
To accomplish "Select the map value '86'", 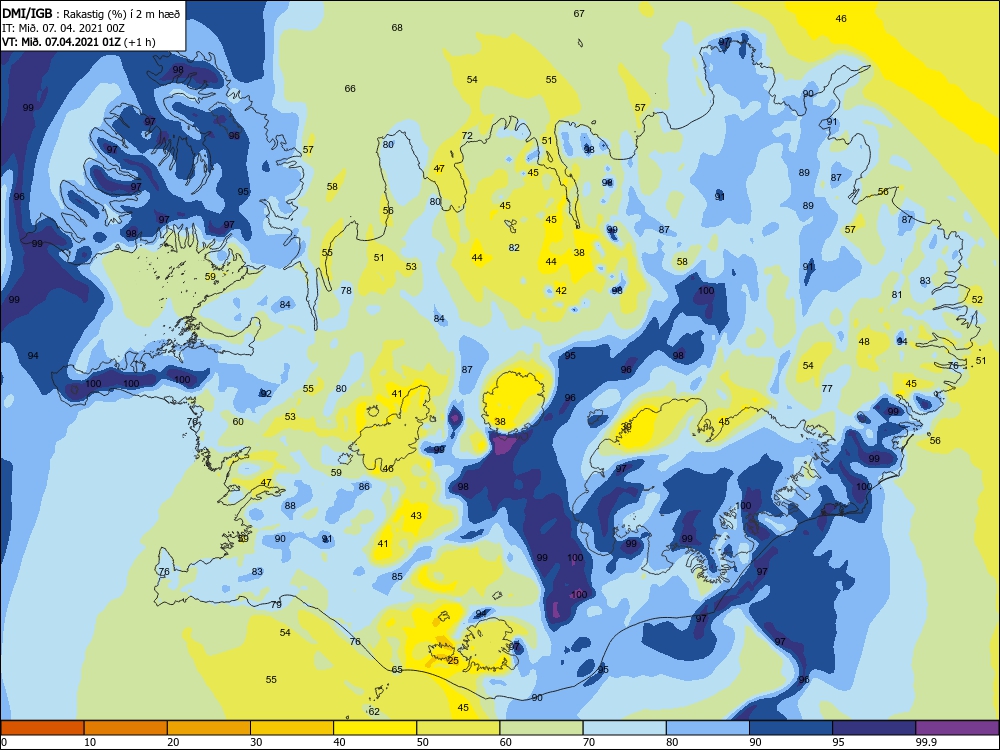I will coord(364,486).
